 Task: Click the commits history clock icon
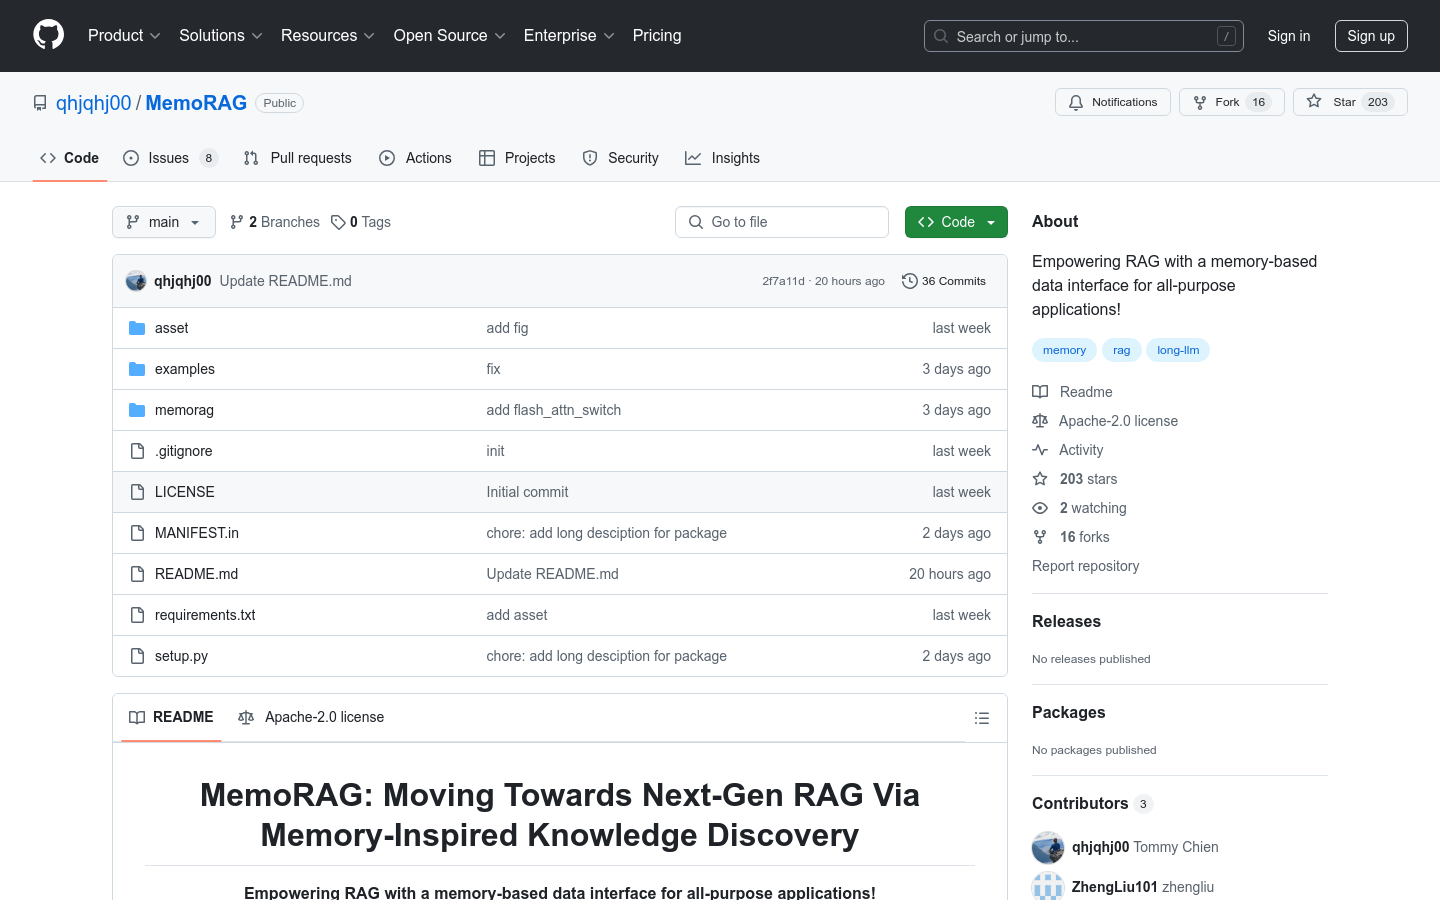point(909,281)
